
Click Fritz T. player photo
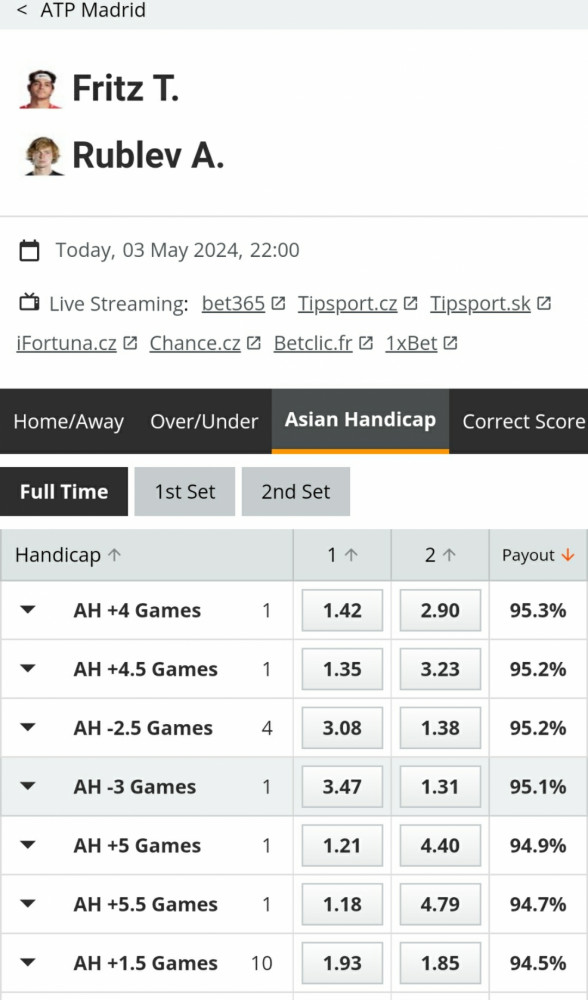point(42,89)
